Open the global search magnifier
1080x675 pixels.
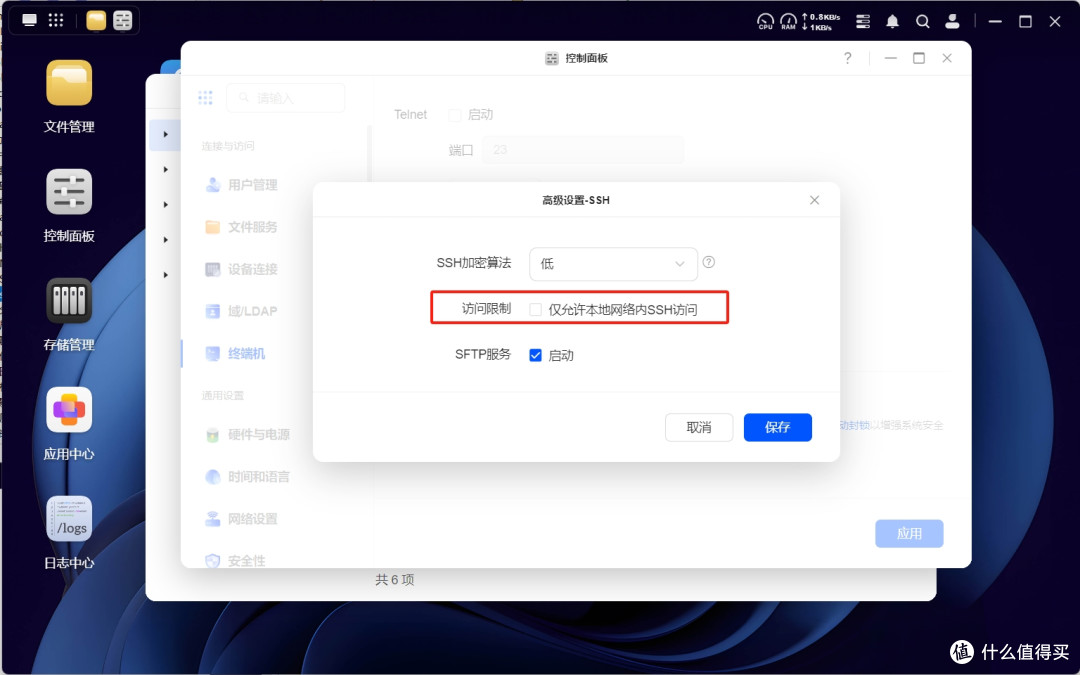coord(922,21)
